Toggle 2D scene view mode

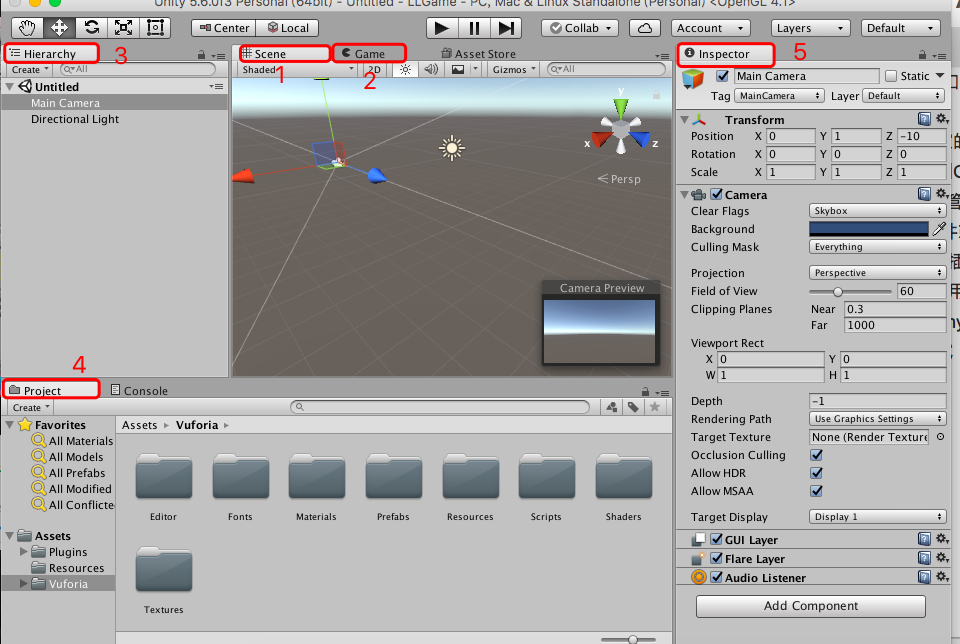coord(374,69)
